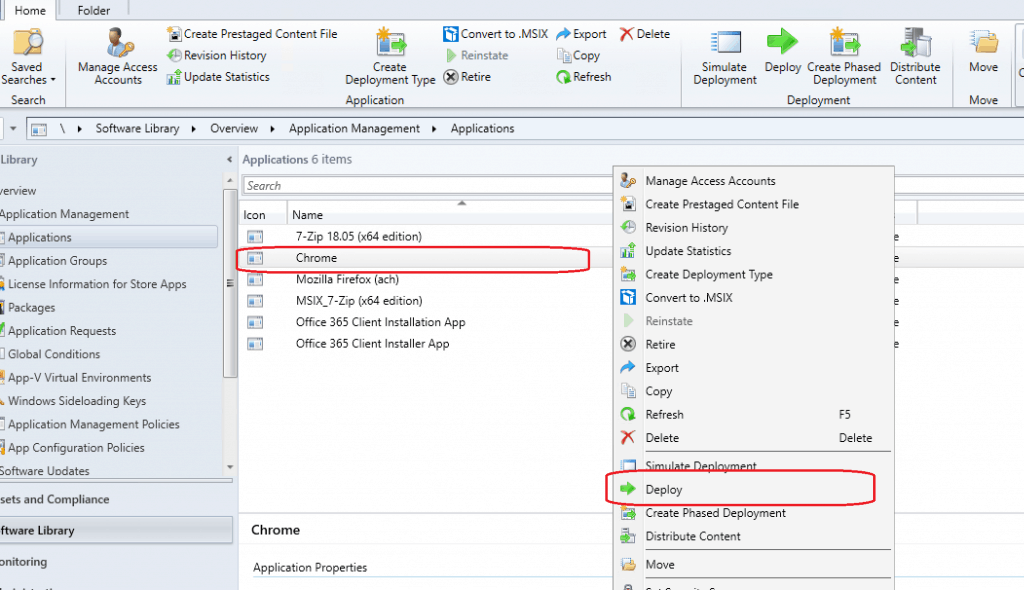Image resolution: width=1024 pixels, height=590 pixels.
Task: Select 7-Zip 18.05 (x64 edition) application
Action: coord(359,237)
